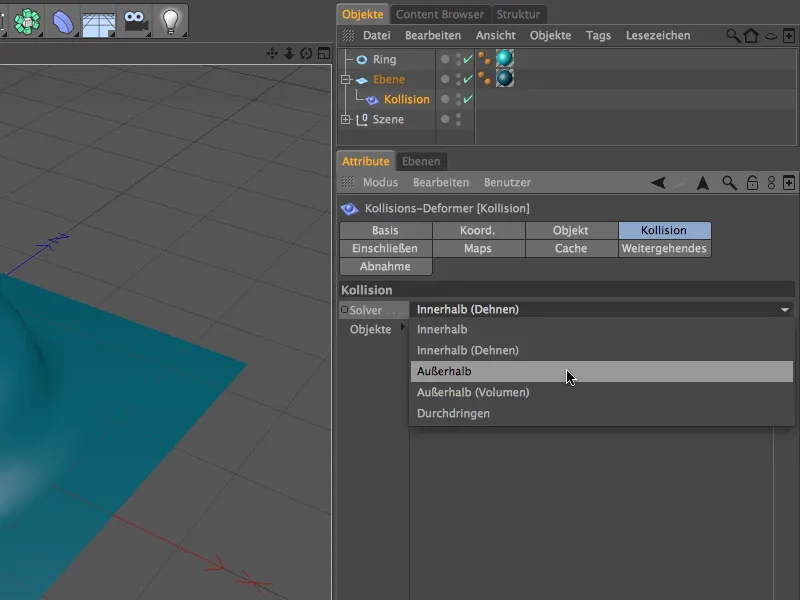This screenshot has width=800, height=600.
Task: Open the Objekt parameter tab
Action: 571,230
